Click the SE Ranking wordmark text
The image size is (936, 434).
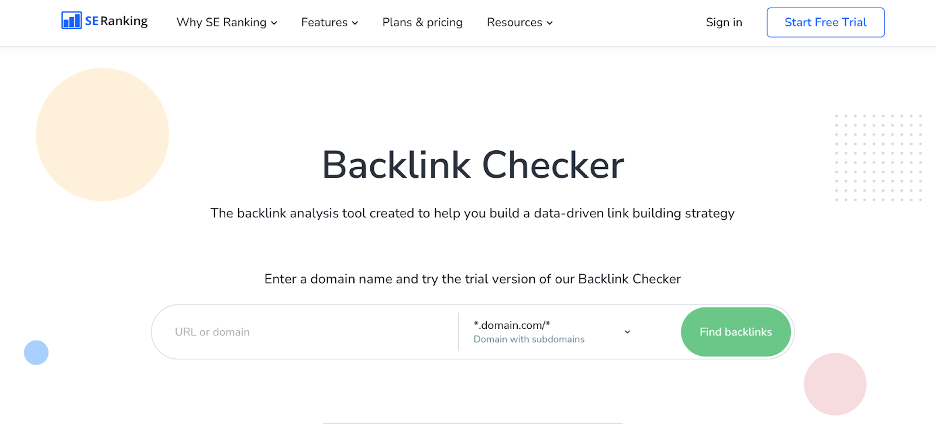116,21
